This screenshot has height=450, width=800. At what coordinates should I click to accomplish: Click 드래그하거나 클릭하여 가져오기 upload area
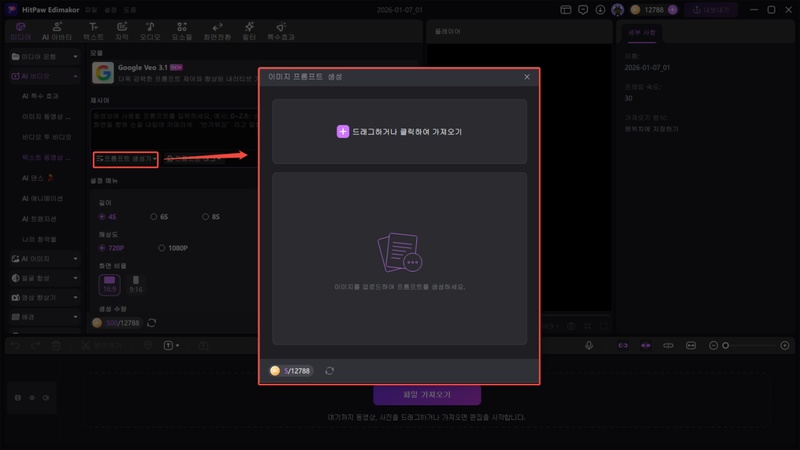pyautogui.click(x=399, y=132)
